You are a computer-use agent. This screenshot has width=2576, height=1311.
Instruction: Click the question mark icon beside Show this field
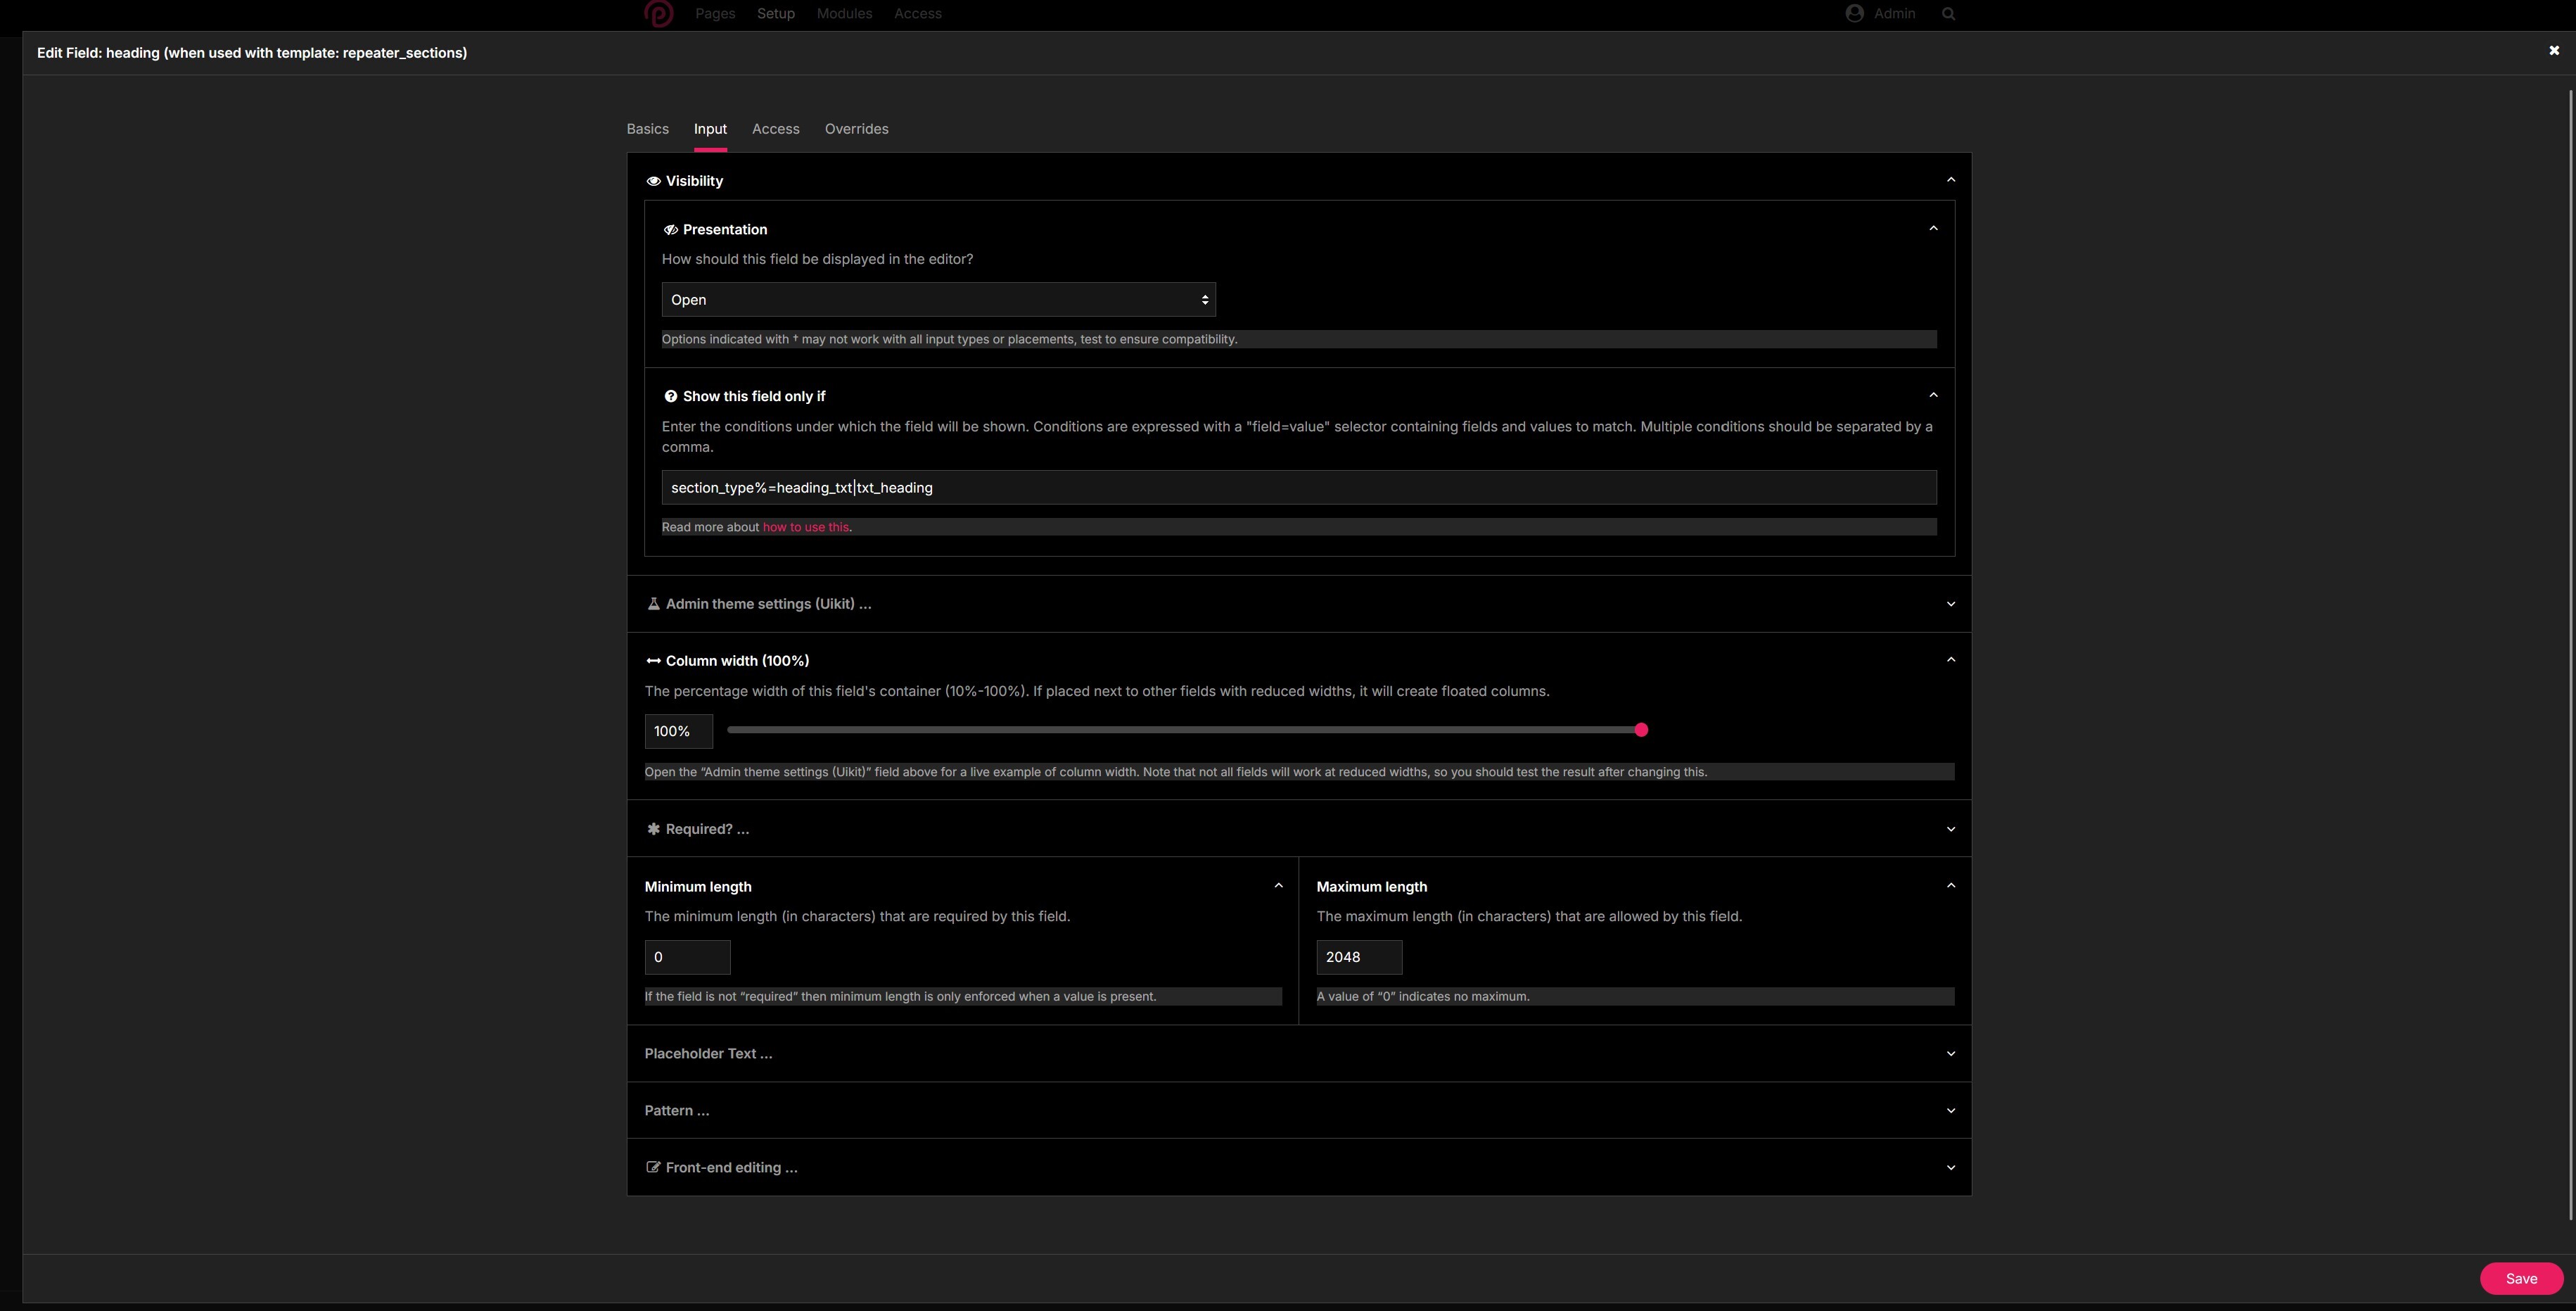click(670, 397)
